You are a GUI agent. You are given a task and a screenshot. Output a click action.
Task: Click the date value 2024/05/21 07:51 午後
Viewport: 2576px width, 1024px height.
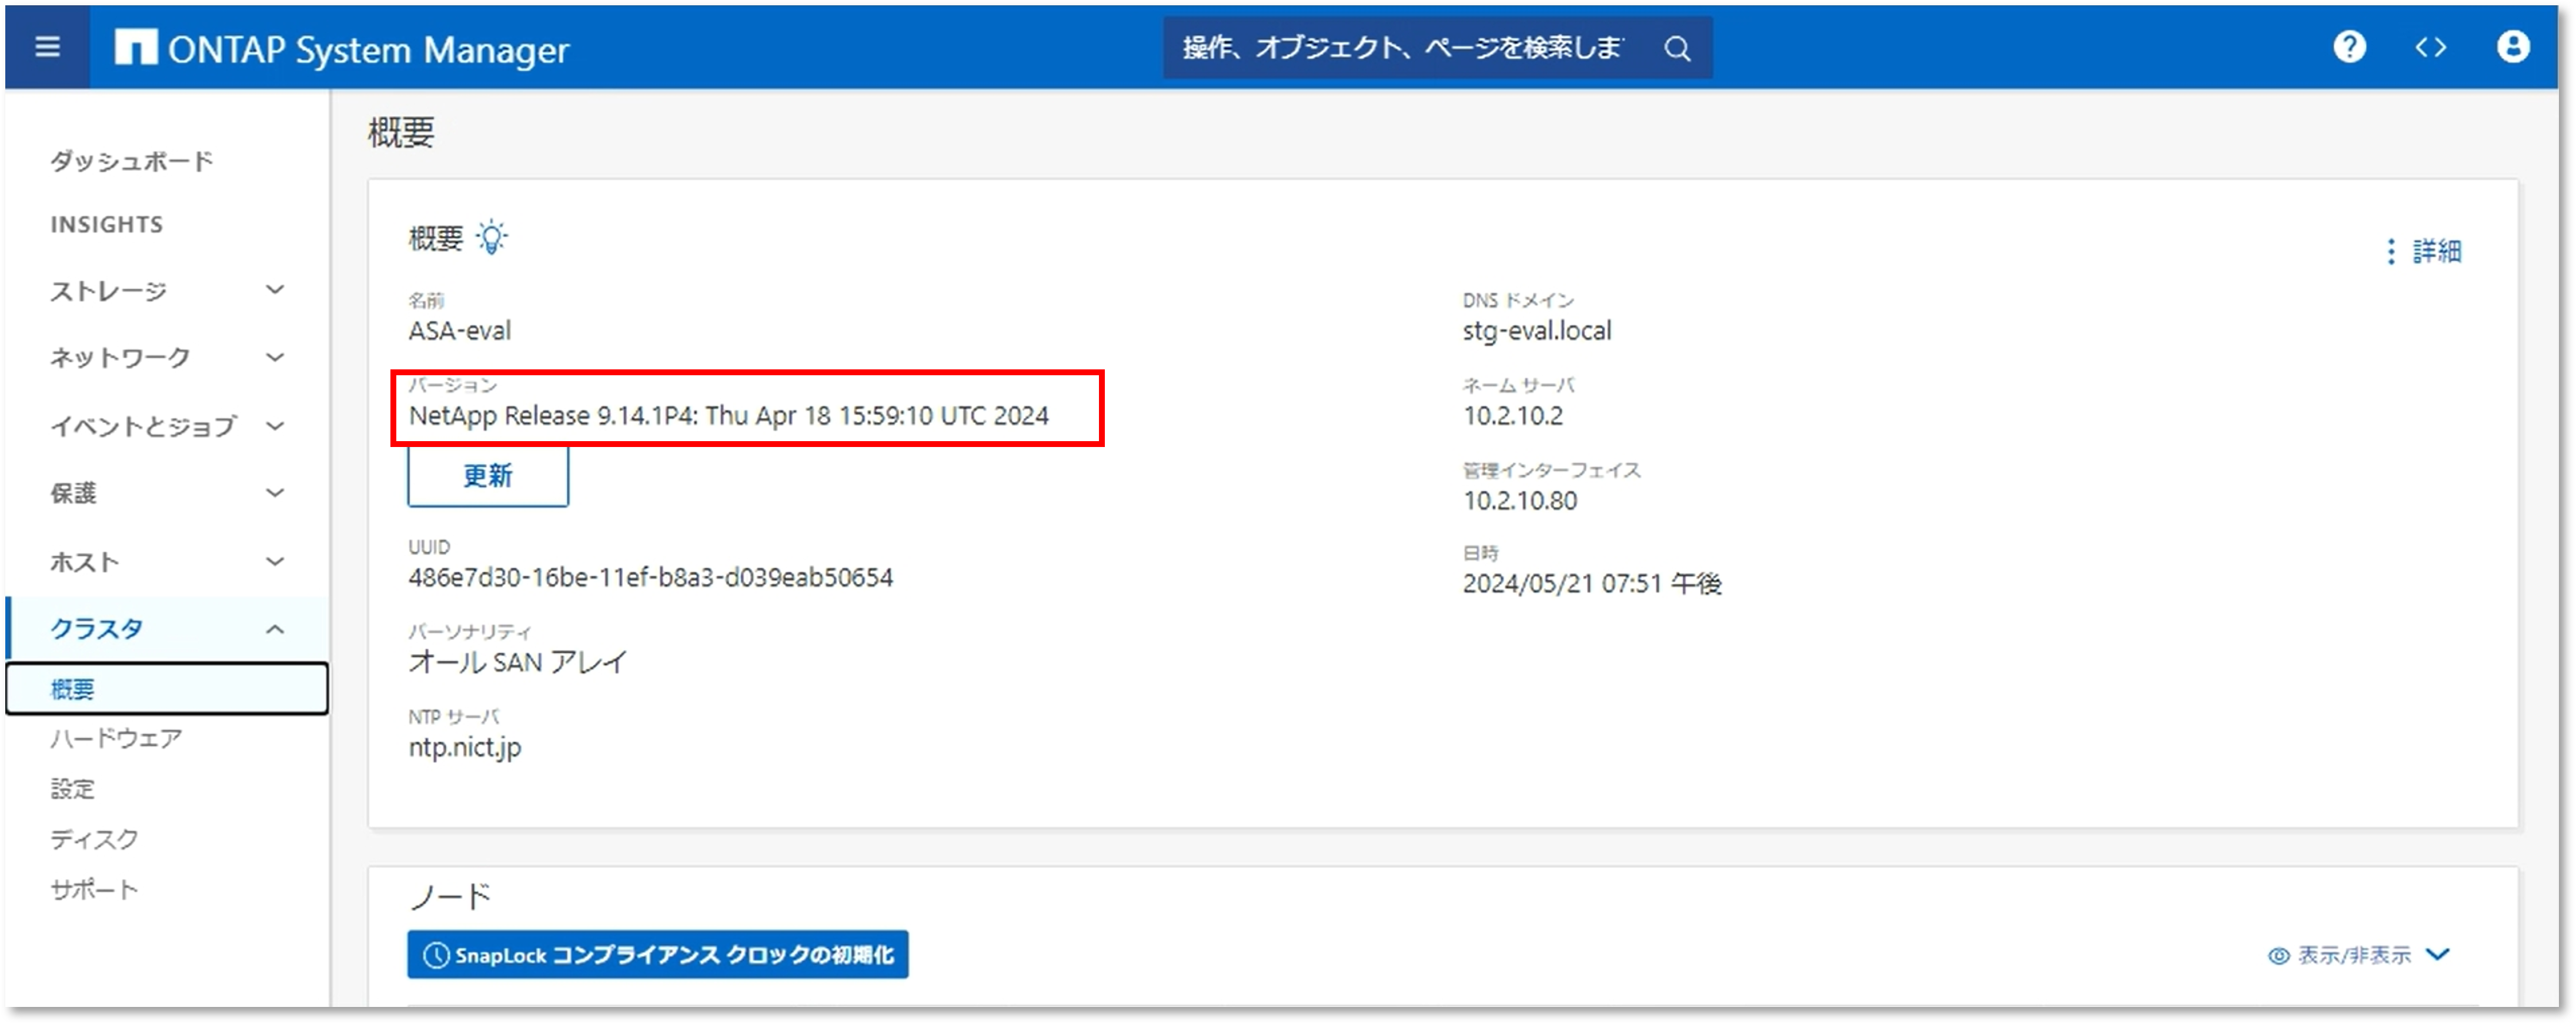(x=1592, y=584)
